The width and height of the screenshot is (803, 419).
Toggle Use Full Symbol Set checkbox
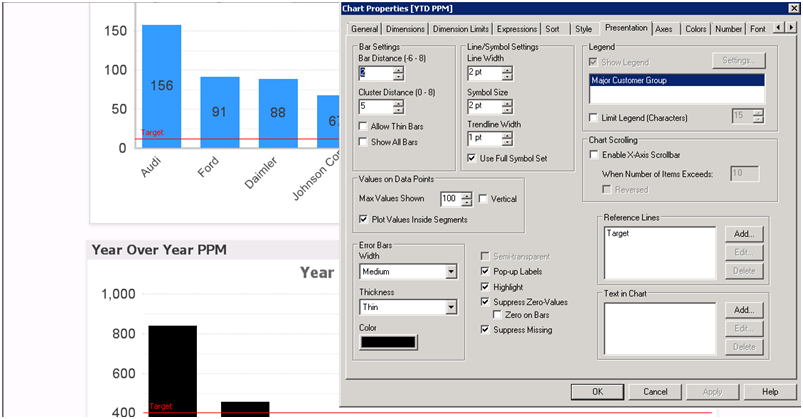point(472,158)
